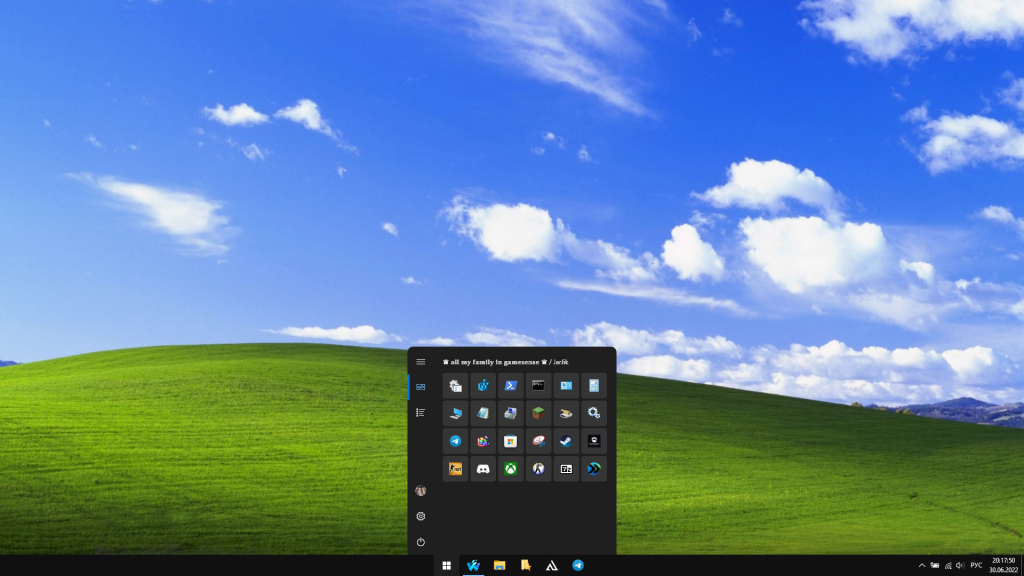Launch the 7-Zip tile
The height and width of the screenshot is (576, 1024).
tap(566, 469)
